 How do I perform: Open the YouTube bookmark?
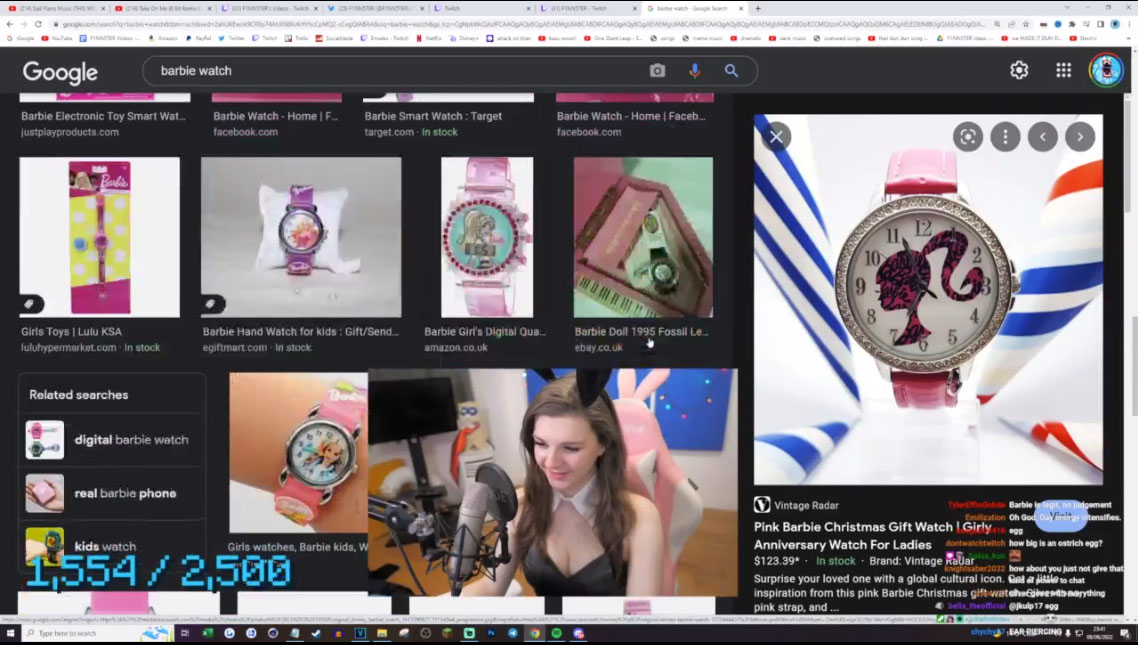(57, 38)
